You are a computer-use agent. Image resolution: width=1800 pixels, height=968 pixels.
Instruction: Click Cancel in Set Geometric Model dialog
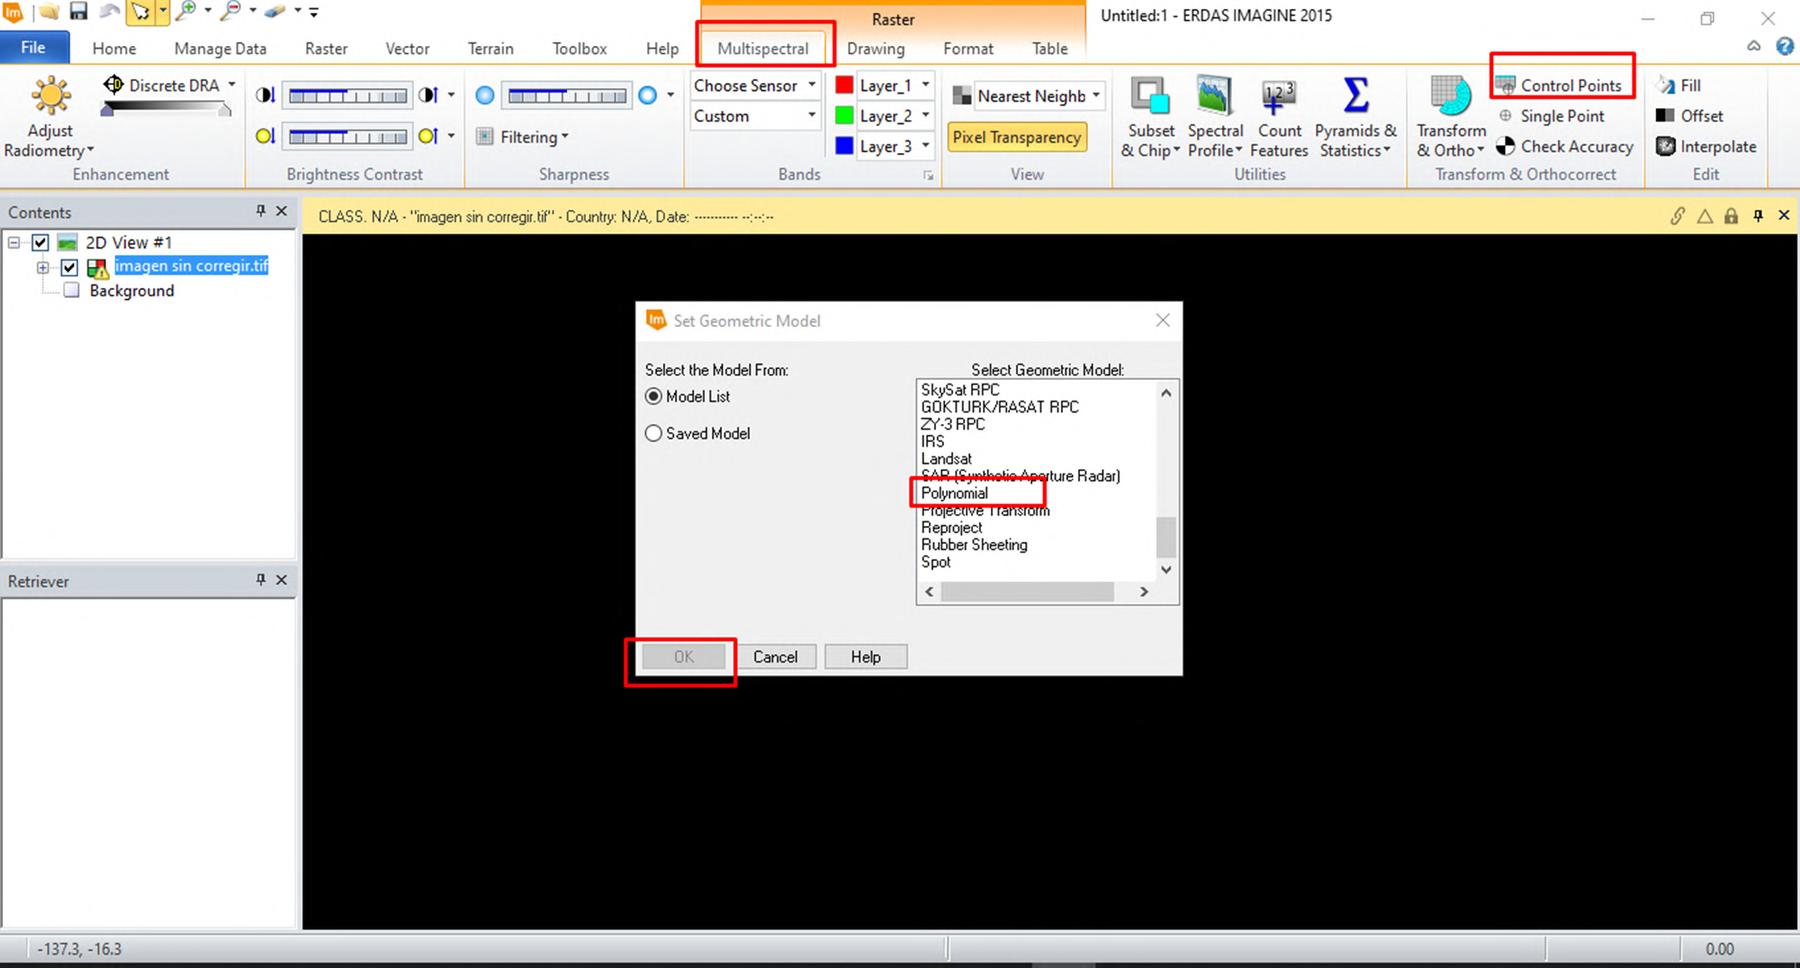point(775,657)
